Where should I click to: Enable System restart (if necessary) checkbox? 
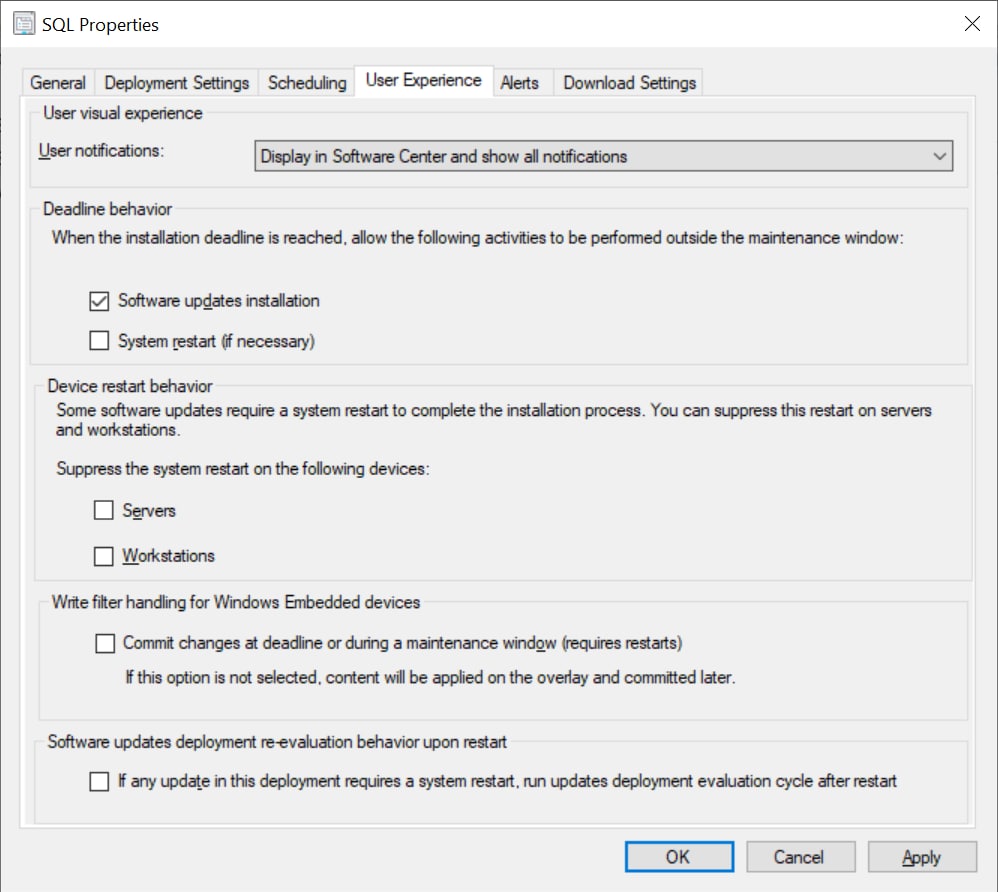99,341
